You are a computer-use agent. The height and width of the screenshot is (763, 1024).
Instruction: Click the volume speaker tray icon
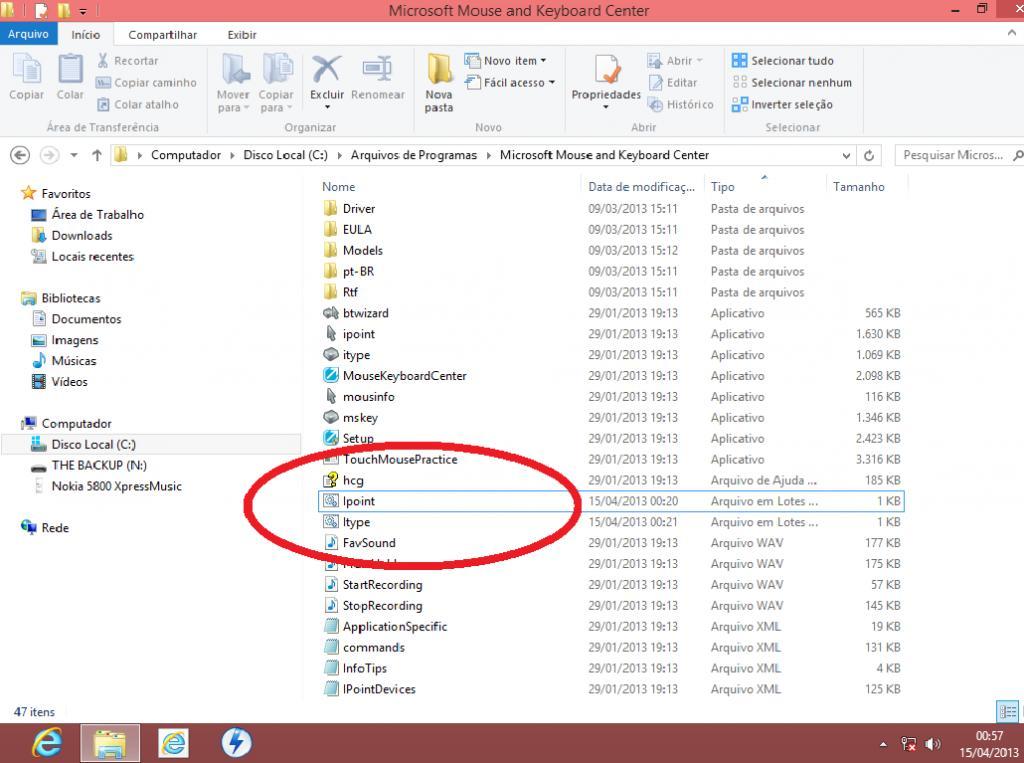pyautogui.click(x=933, y=744)
